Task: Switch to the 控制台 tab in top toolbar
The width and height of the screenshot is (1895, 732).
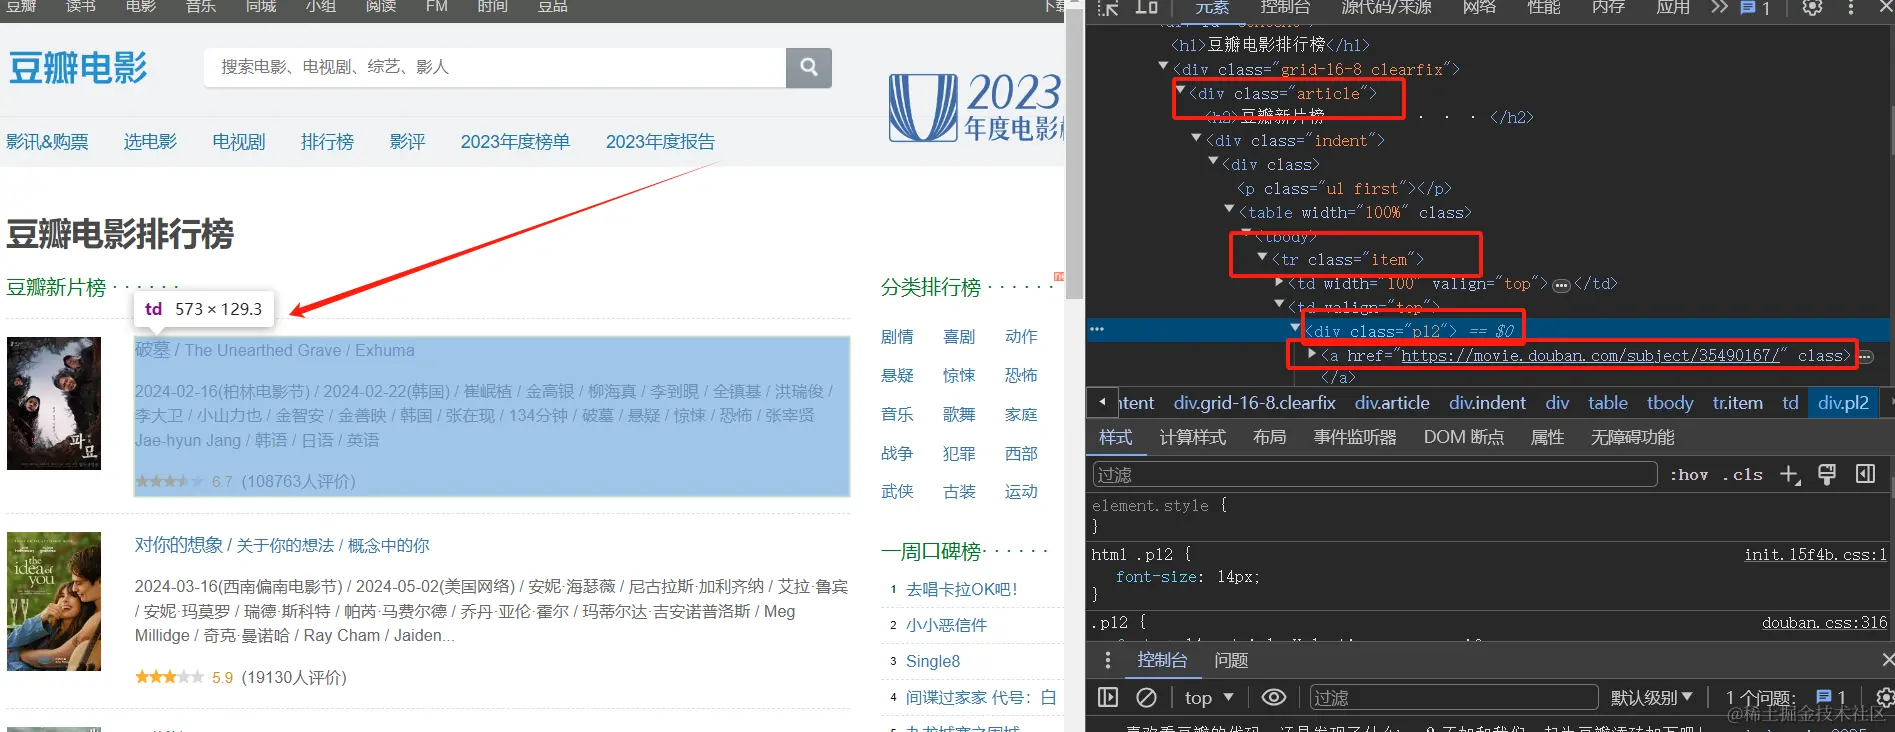Action: (1285, 7)
